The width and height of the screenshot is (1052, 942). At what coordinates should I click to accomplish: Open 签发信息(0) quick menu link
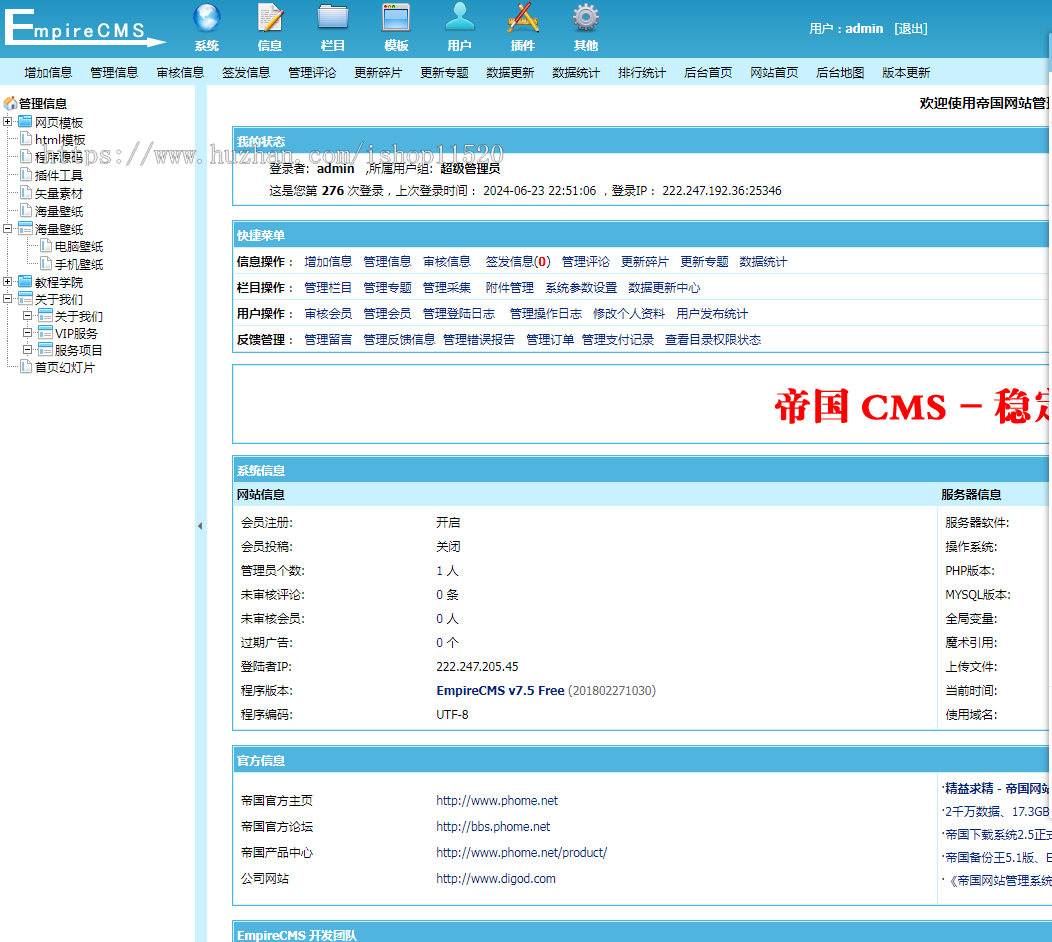(517, 262)
